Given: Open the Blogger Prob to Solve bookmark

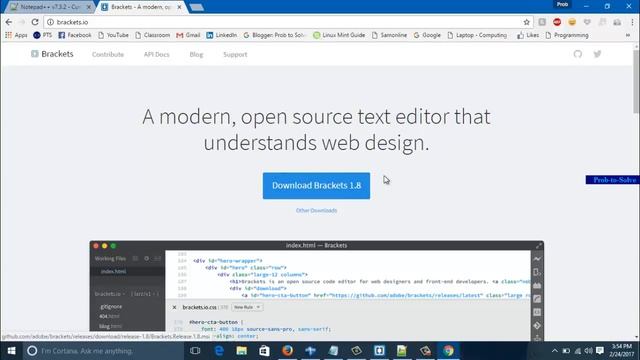Looking at the screenshot, I should coord(274,35).
